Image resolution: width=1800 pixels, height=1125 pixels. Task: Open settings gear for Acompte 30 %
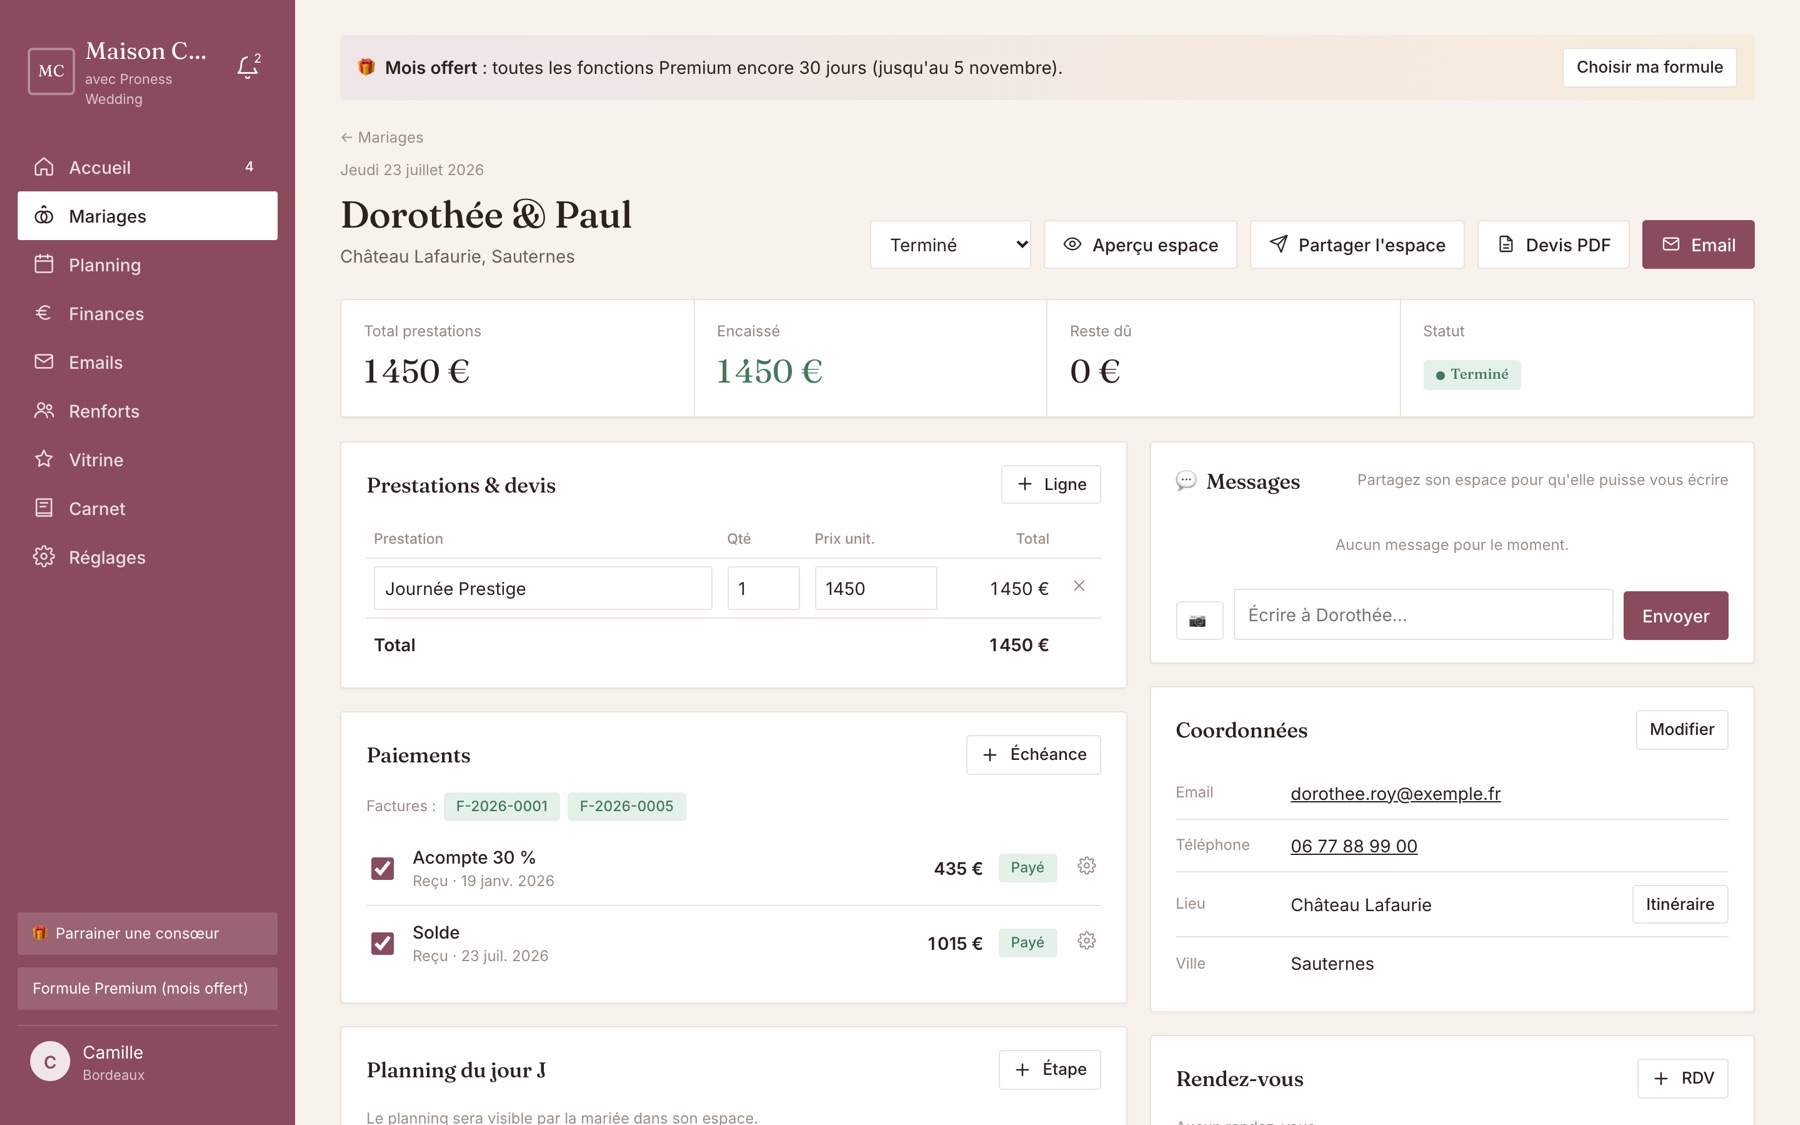(x=1087, y=866)
